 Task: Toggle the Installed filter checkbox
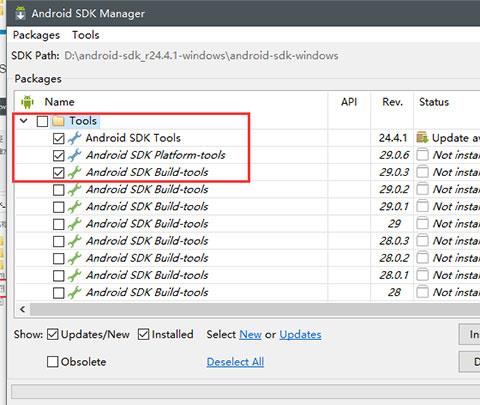[144, 334]
